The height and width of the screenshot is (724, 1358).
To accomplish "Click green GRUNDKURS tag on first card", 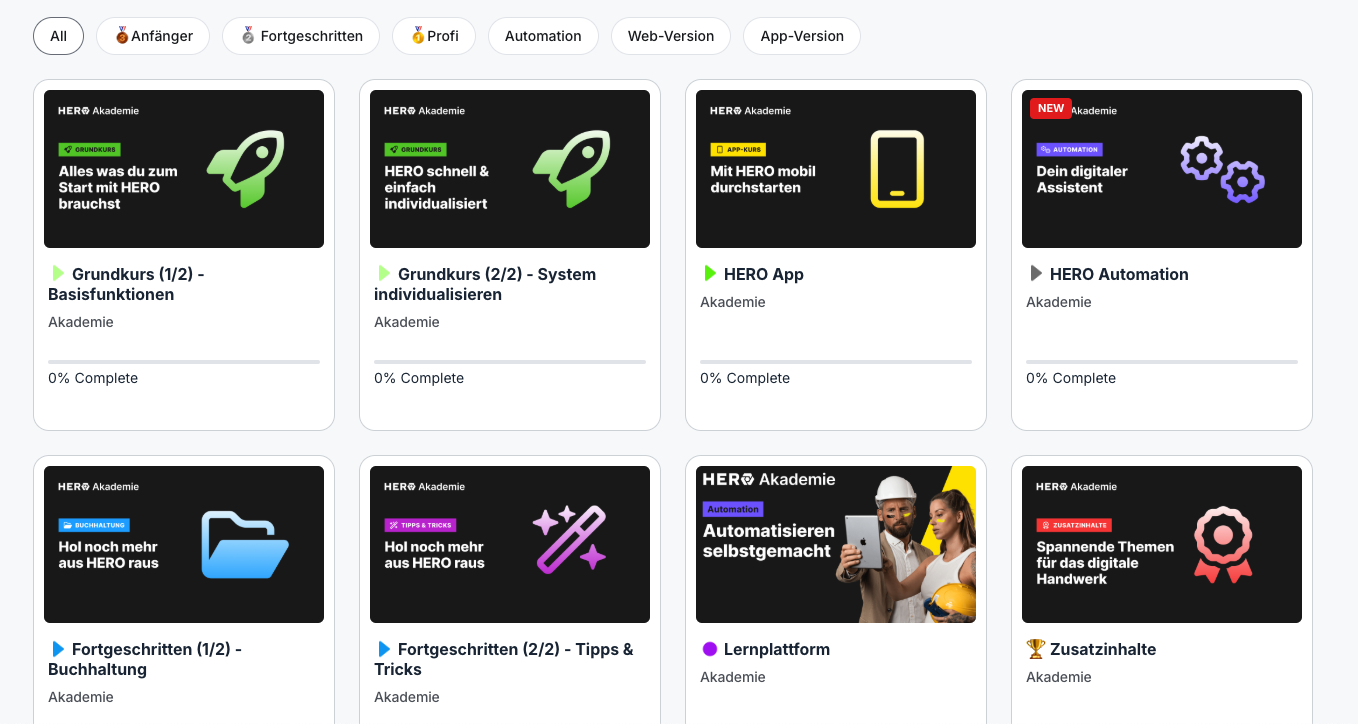I will click(89, 149).
